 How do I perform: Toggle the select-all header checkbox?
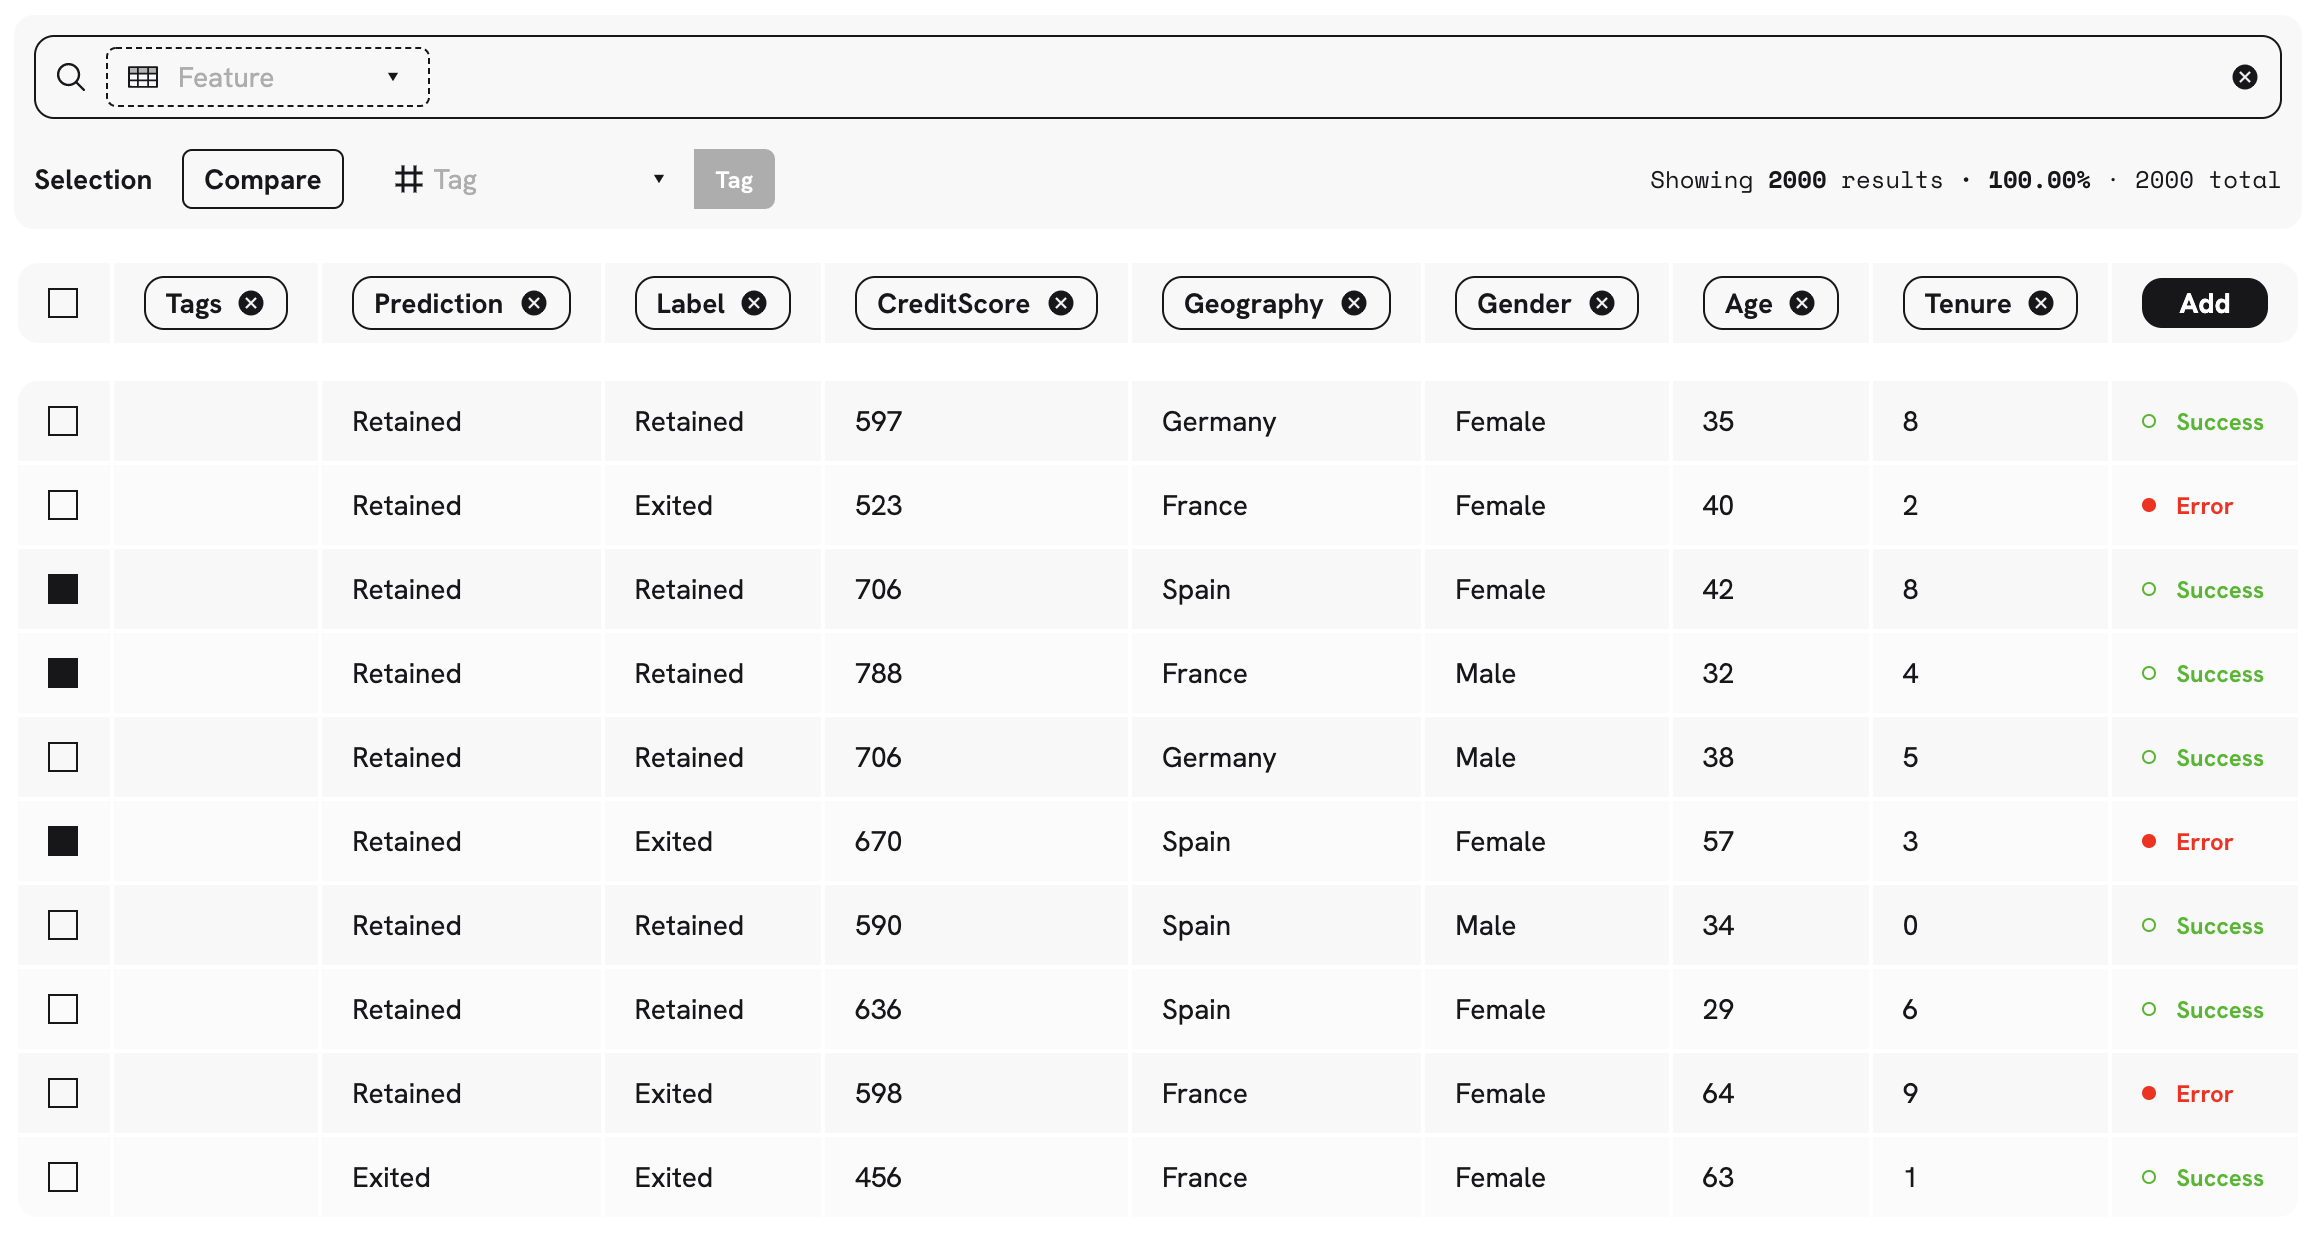[63, 303]
